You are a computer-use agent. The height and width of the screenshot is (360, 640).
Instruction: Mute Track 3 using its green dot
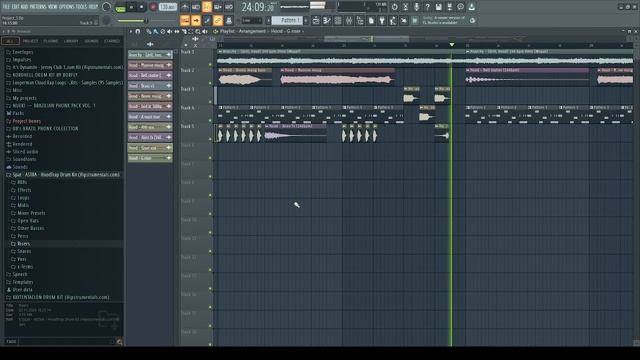pyautogui.click(x=210, y=102)
